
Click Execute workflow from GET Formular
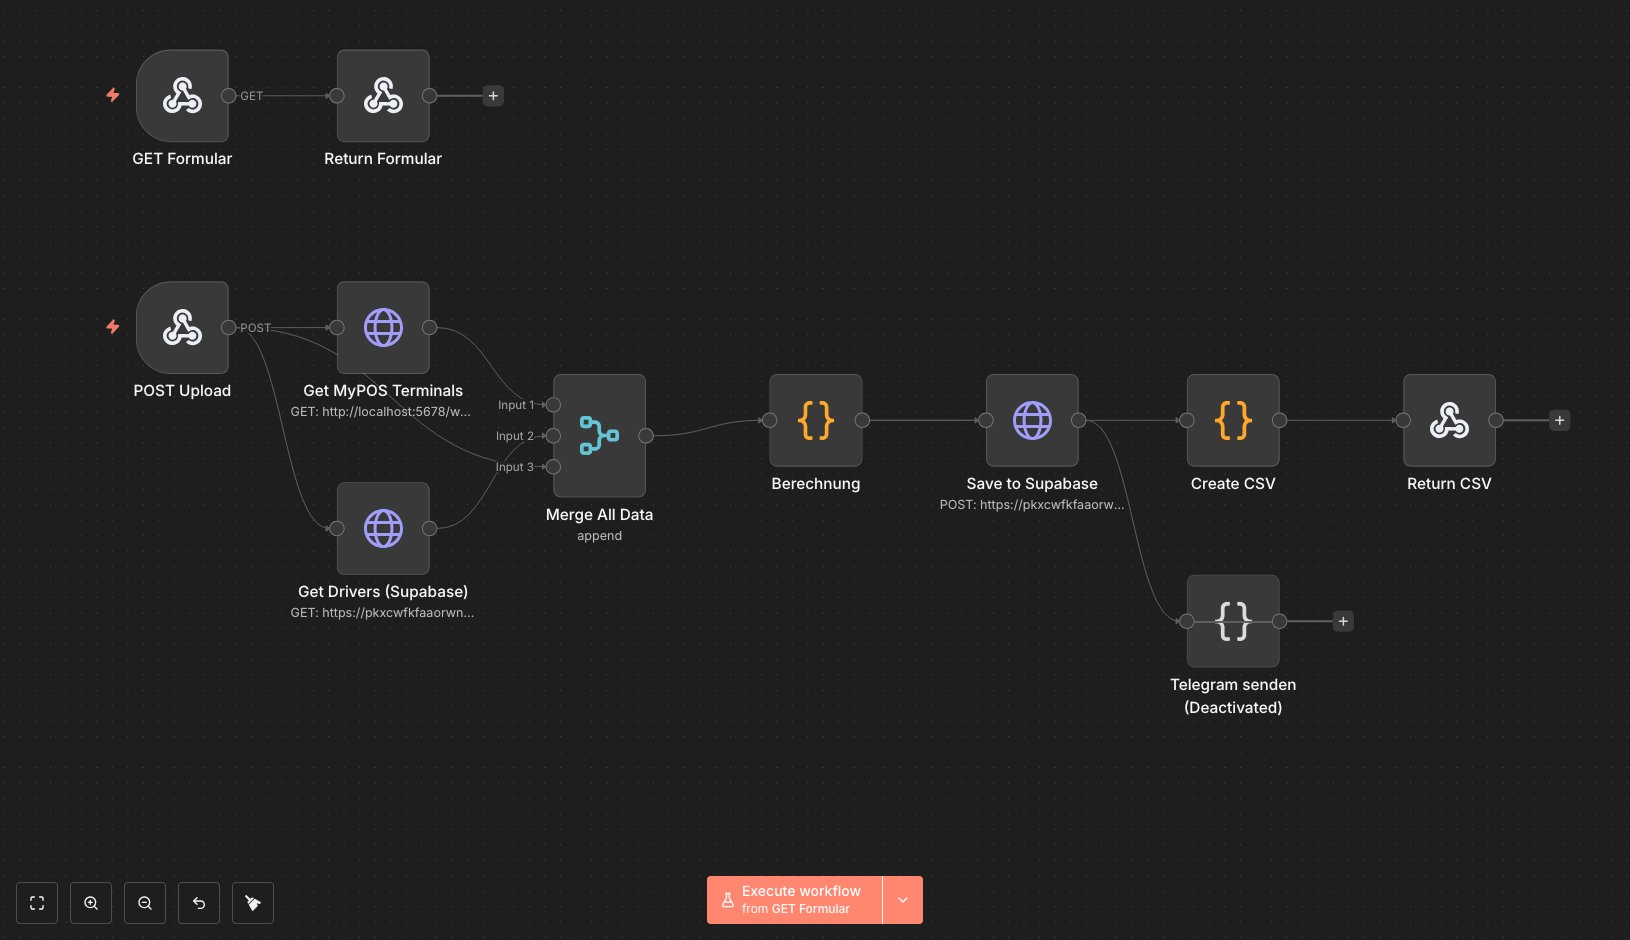794,899
